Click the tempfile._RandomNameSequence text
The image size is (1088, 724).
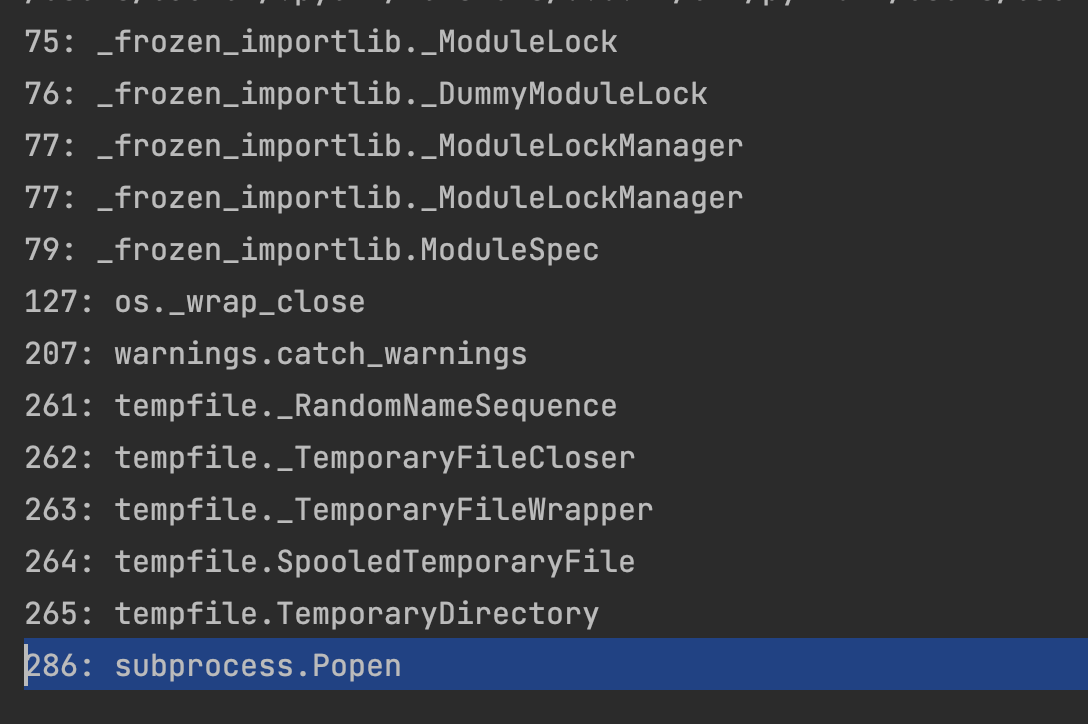(366, 406)
